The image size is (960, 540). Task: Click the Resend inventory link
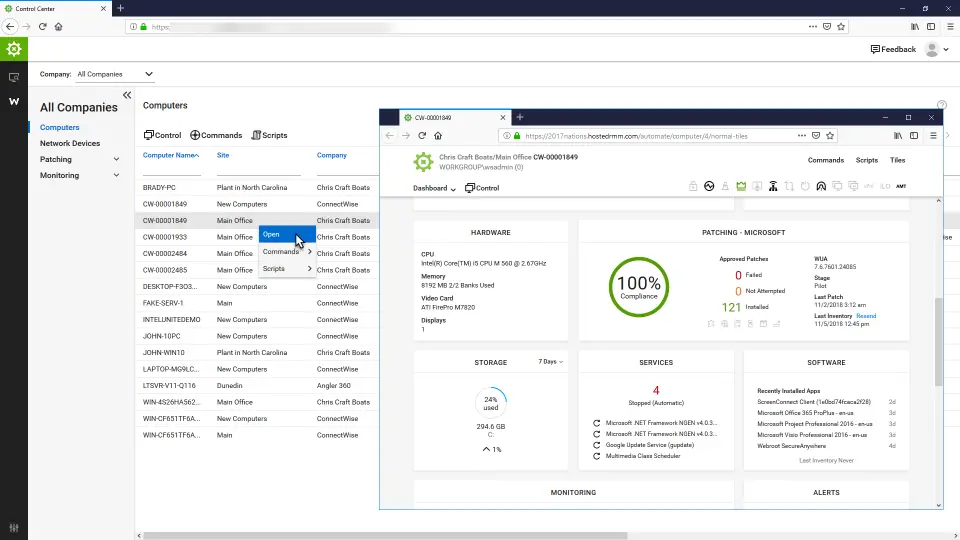click(866, 316)
